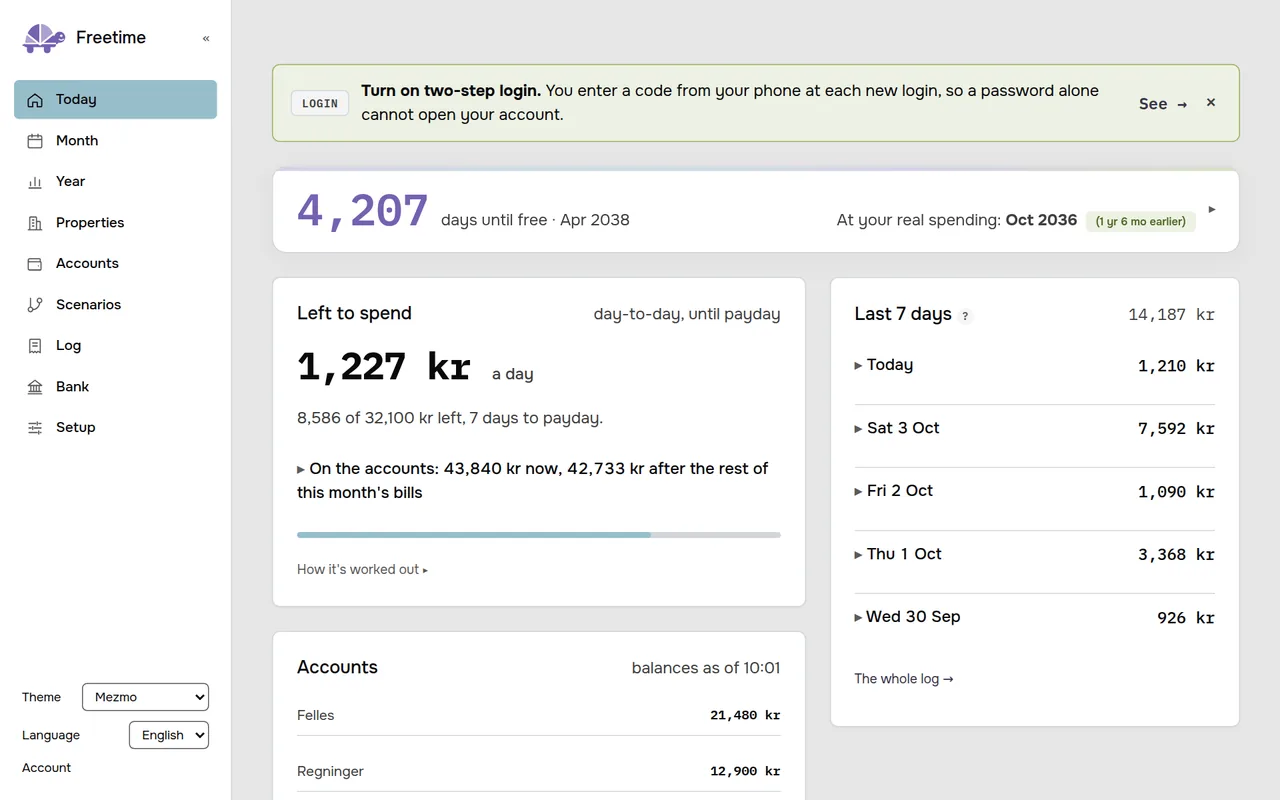Expand the days until free details arrow
Viewport: 1280px width, 800px height.
click(x=1212, y=210)
